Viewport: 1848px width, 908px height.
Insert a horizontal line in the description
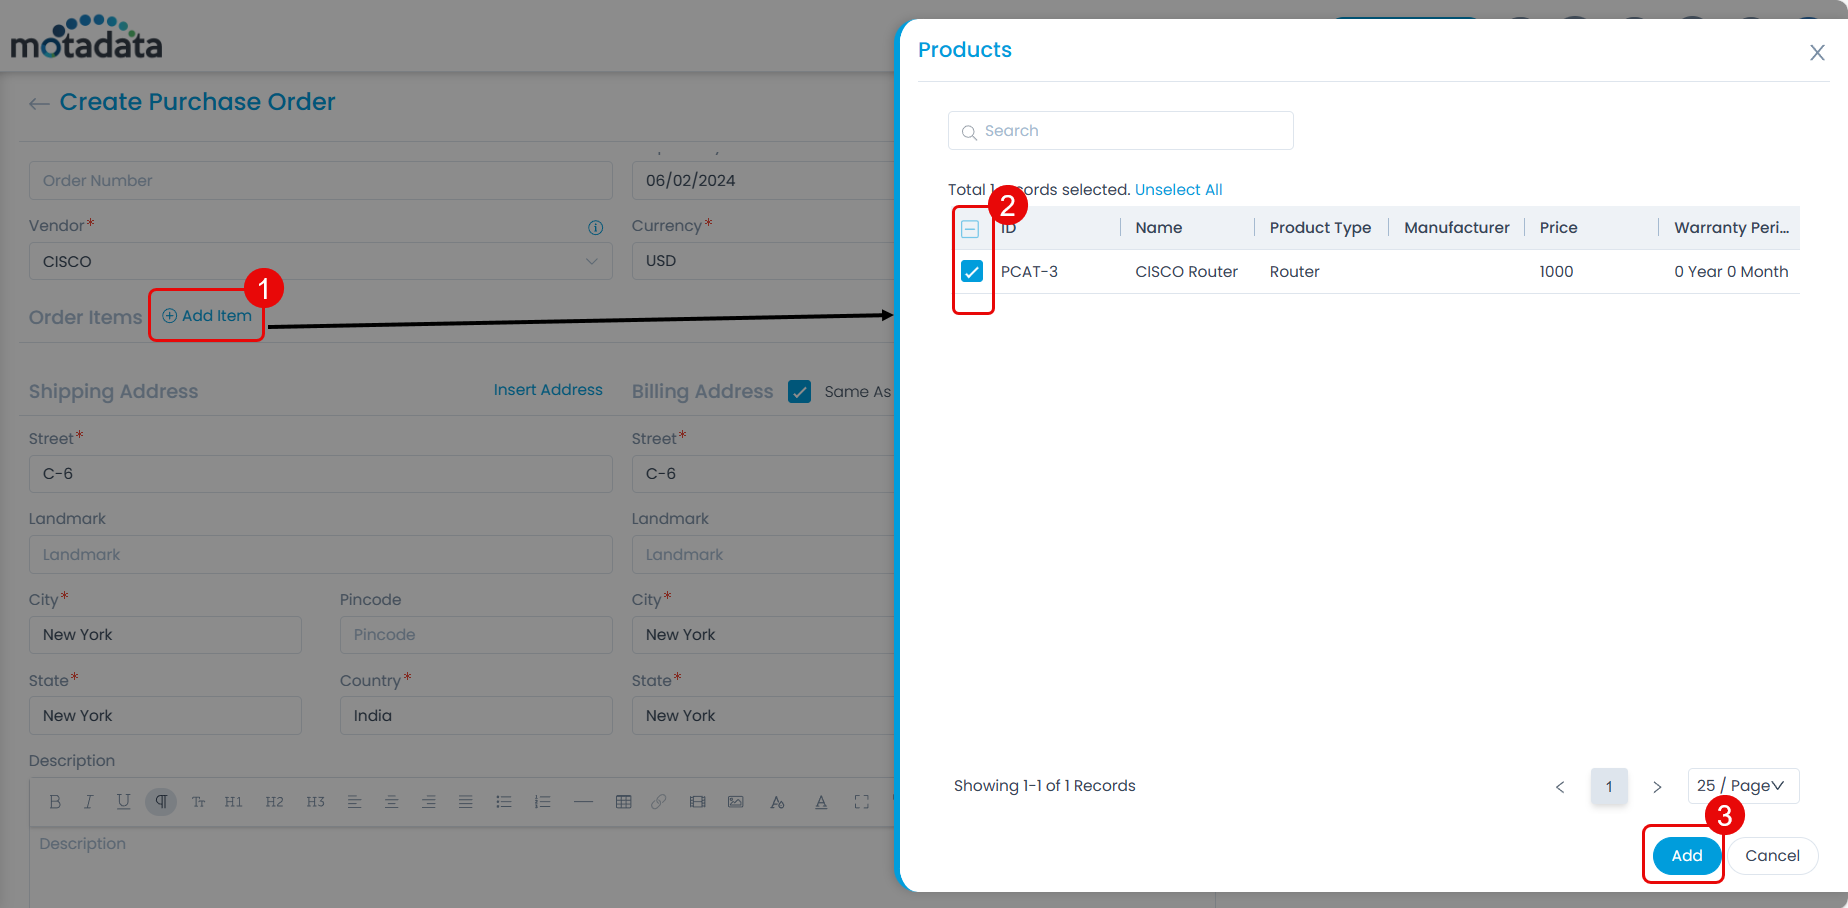[583, 801]
